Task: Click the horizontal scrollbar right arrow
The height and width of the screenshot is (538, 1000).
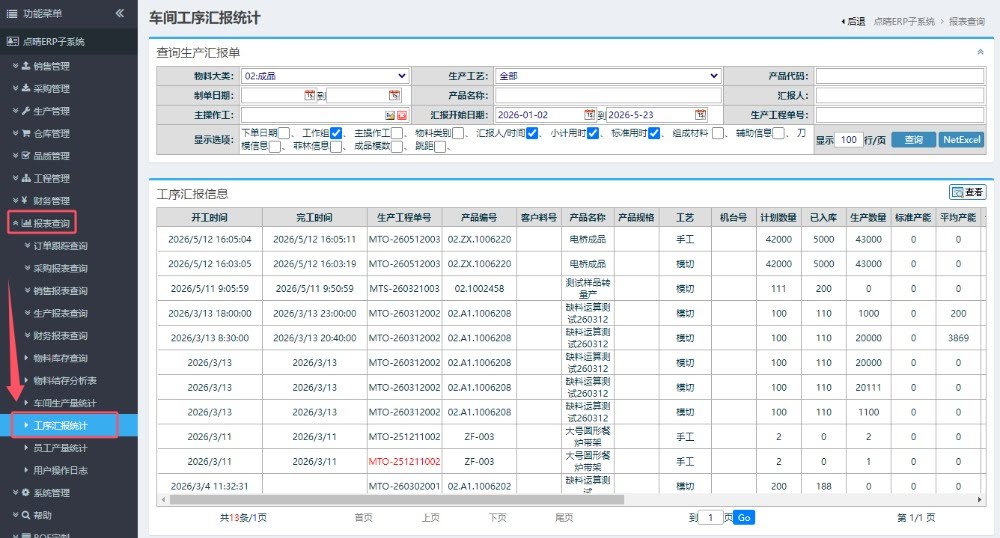Action: tap(980, 500)
